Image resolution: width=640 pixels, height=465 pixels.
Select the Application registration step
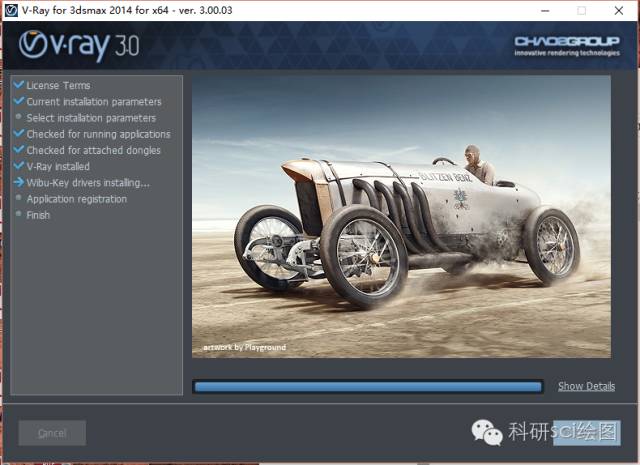(x=77, y=199)
